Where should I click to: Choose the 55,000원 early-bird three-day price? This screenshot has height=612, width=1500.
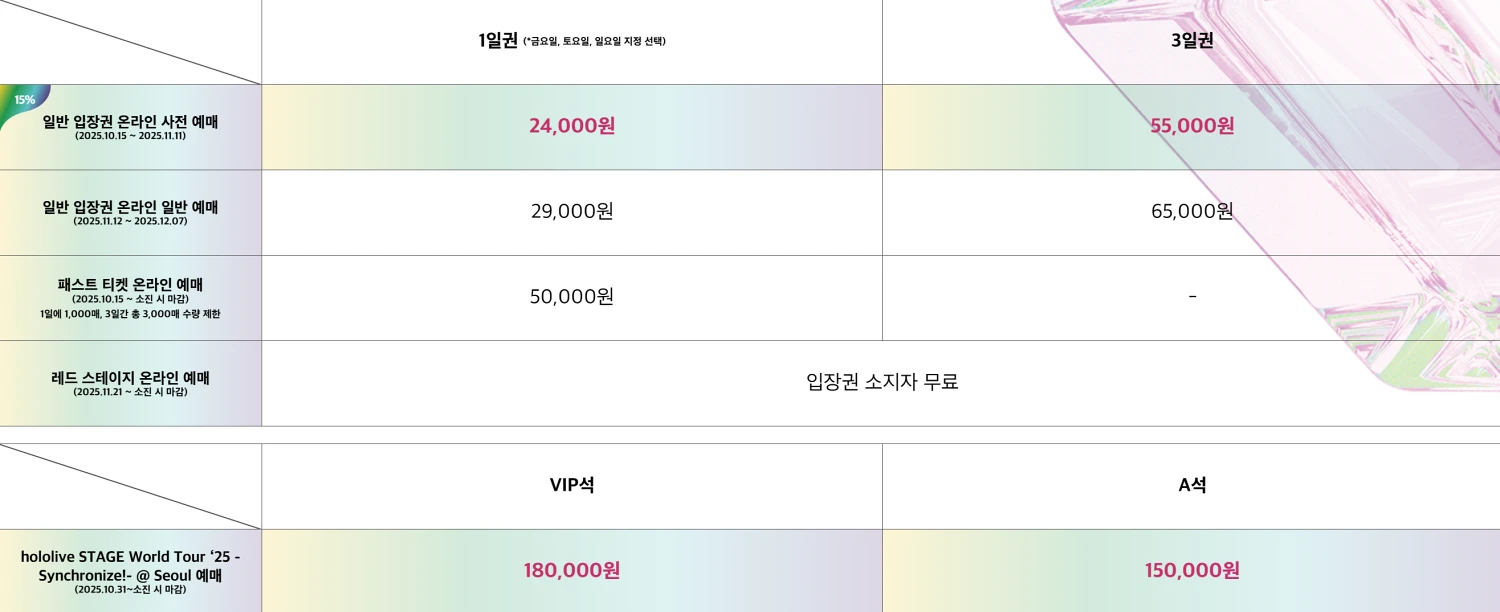[x=1192, y=126]
